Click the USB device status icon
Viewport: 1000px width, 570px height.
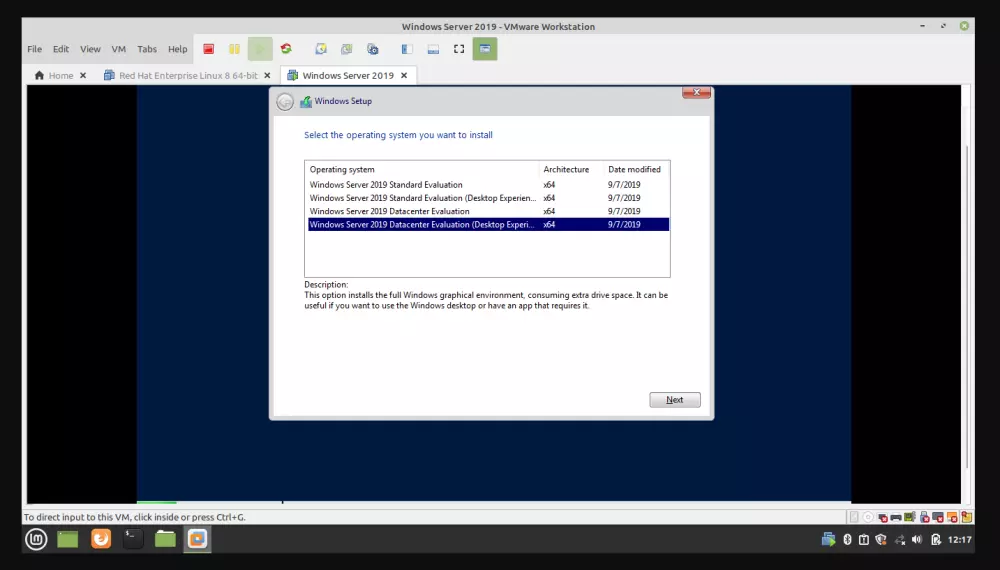coord(924,517)
